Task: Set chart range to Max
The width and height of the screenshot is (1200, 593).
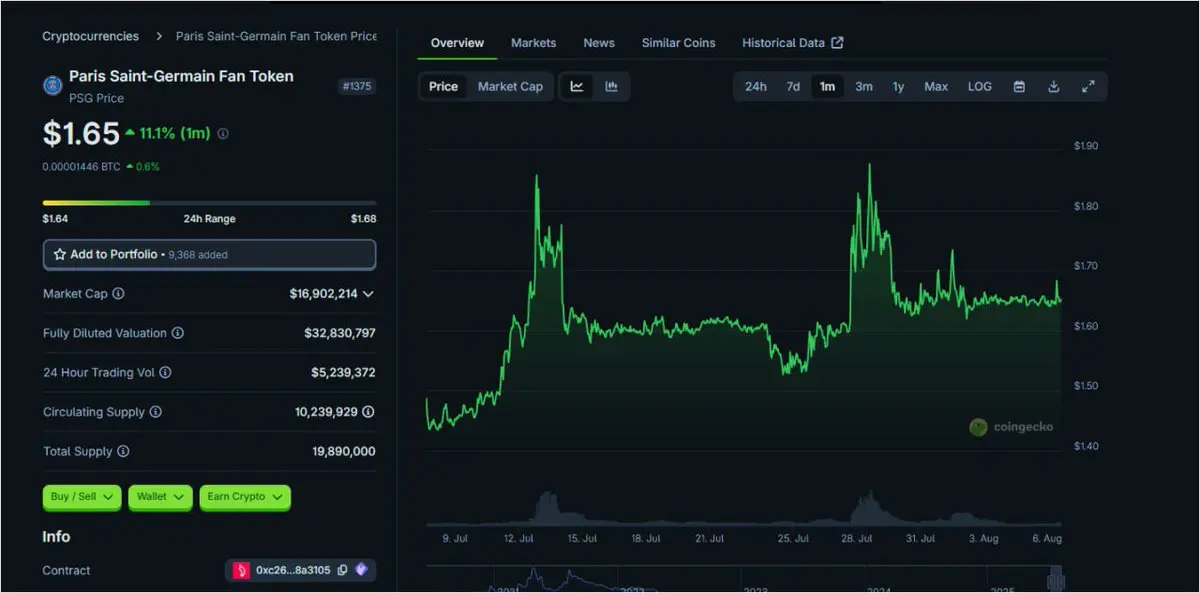Action: pyautogui.click(x=936, y=86)
